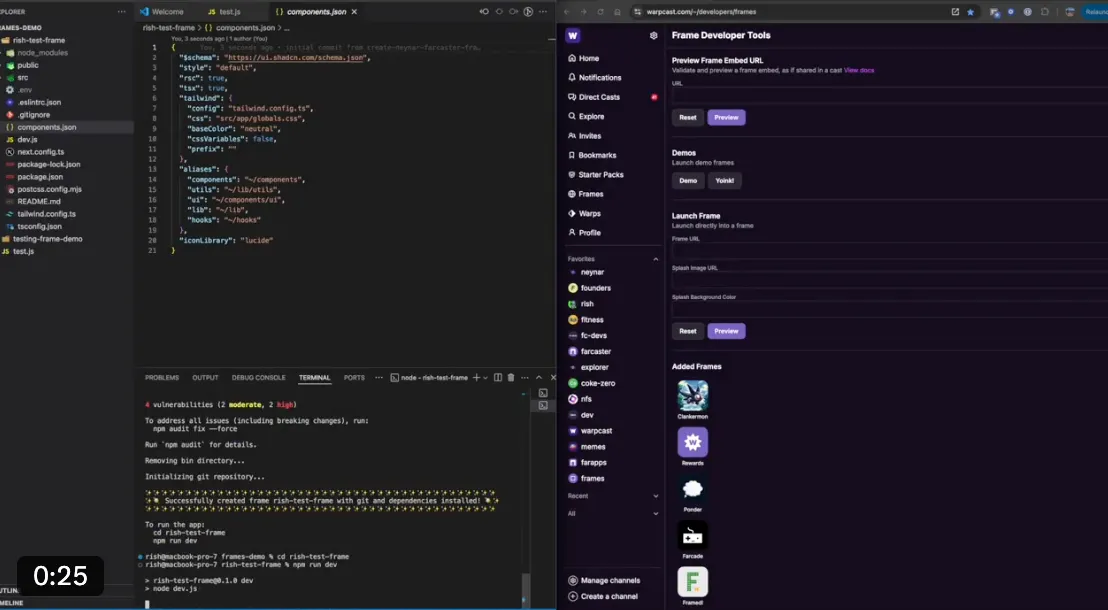Image resolution: width=1108 pixels, height=610 pixels.
Task: Open Profile in Warpcast sidebar
Action: (584, 233)
